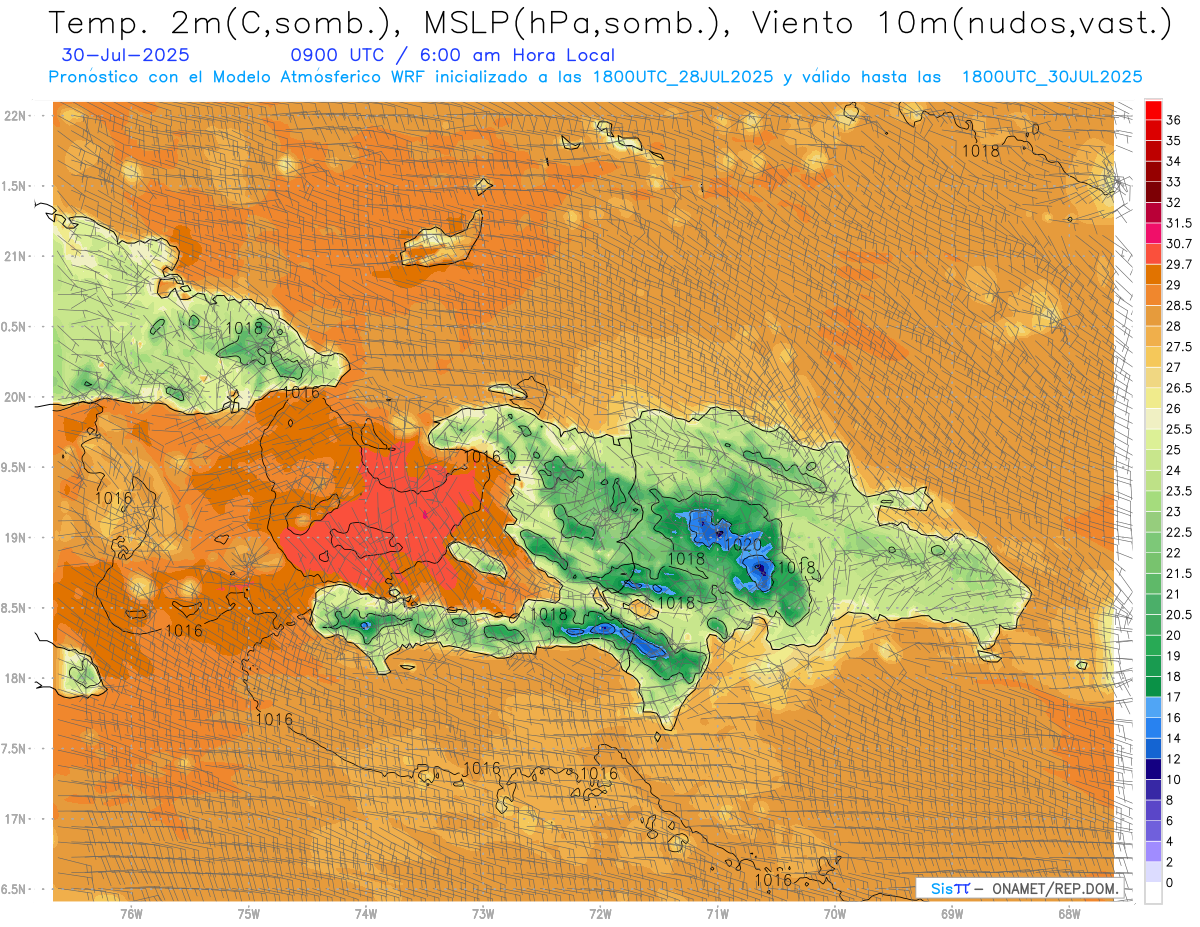Pick the light blue swatch between 16 and 17

point(1153,707)
